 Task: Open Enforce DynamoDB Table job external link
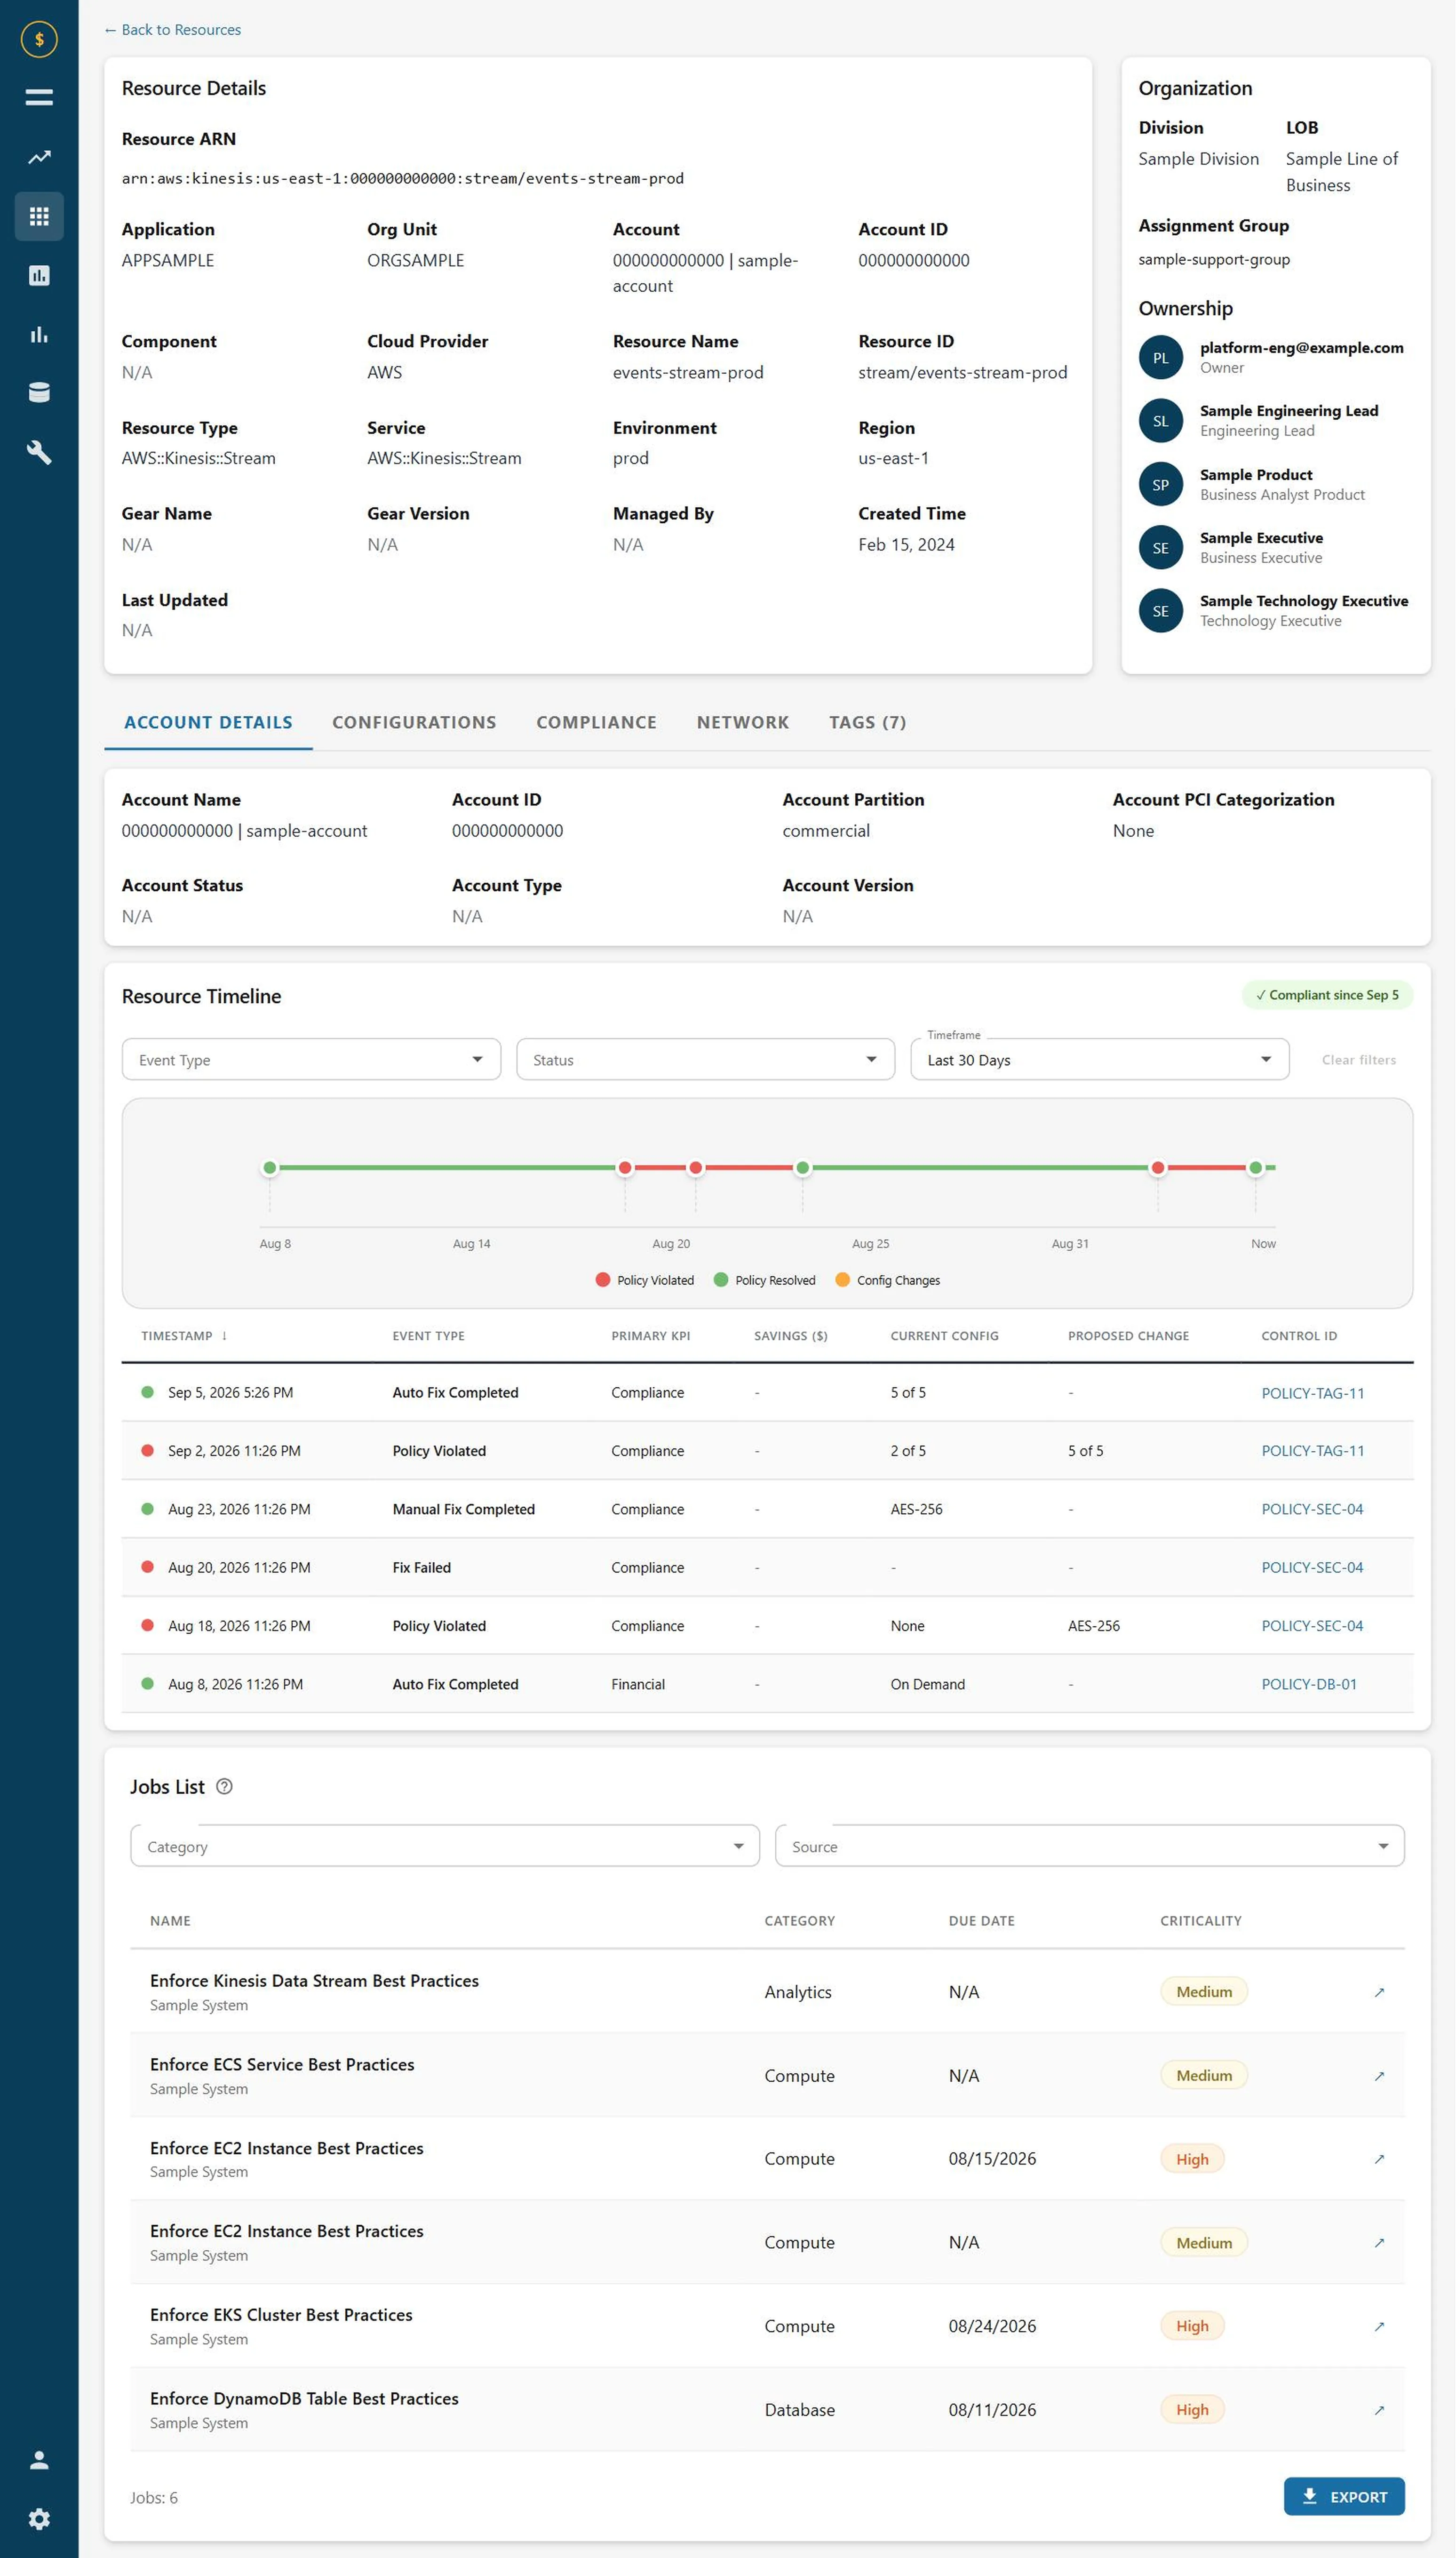(1379, 2409)
